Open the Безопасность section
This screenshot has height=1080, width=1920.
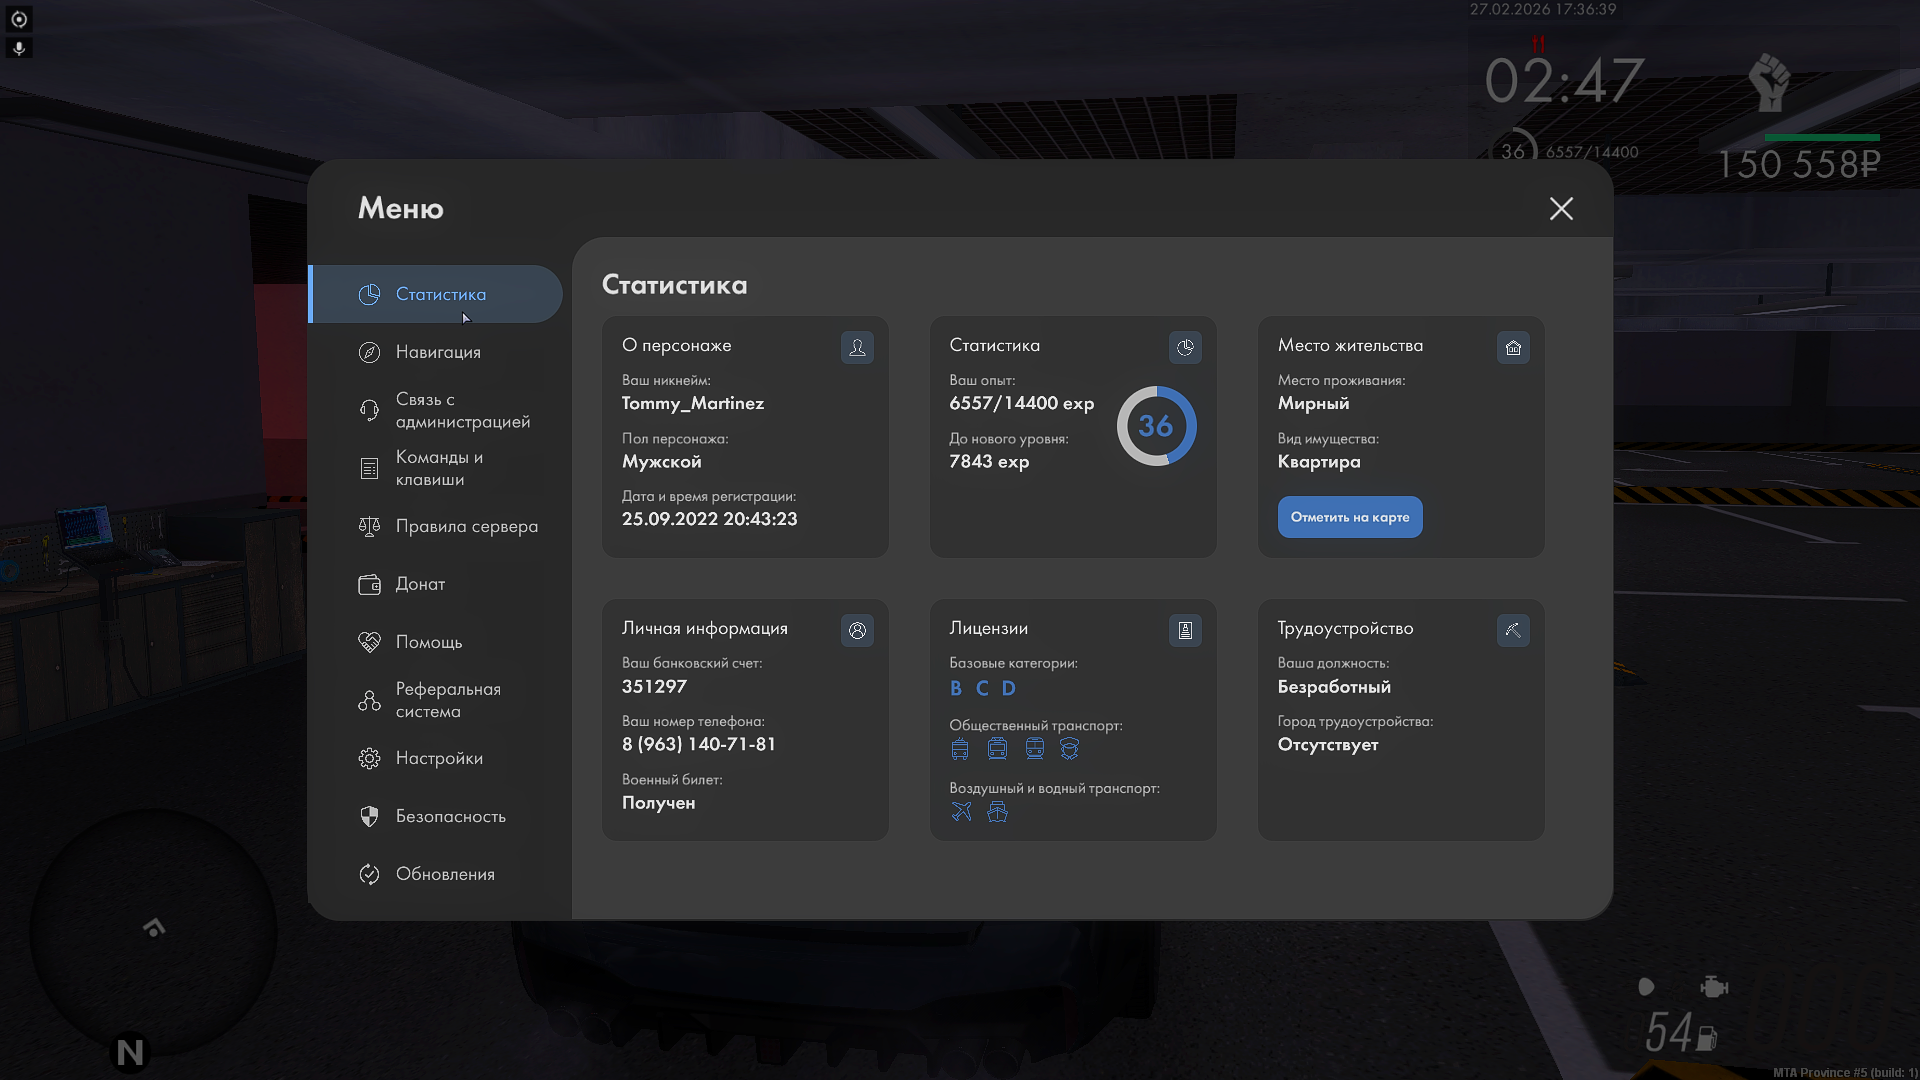[x=450, y=816]
